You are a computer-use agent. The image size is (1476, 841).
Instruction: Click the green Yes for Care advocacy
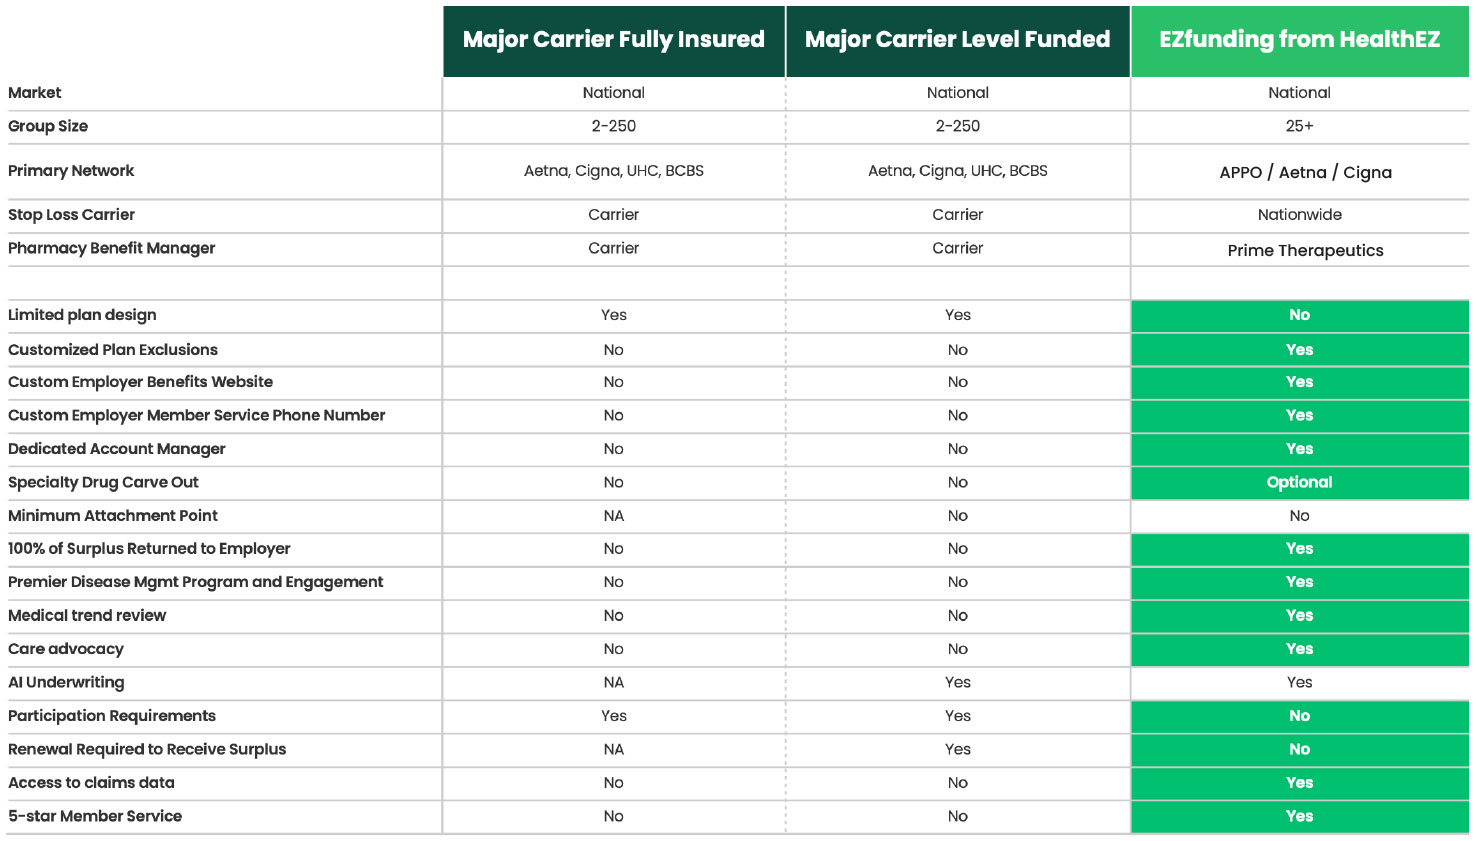[x=1299, y=649]
